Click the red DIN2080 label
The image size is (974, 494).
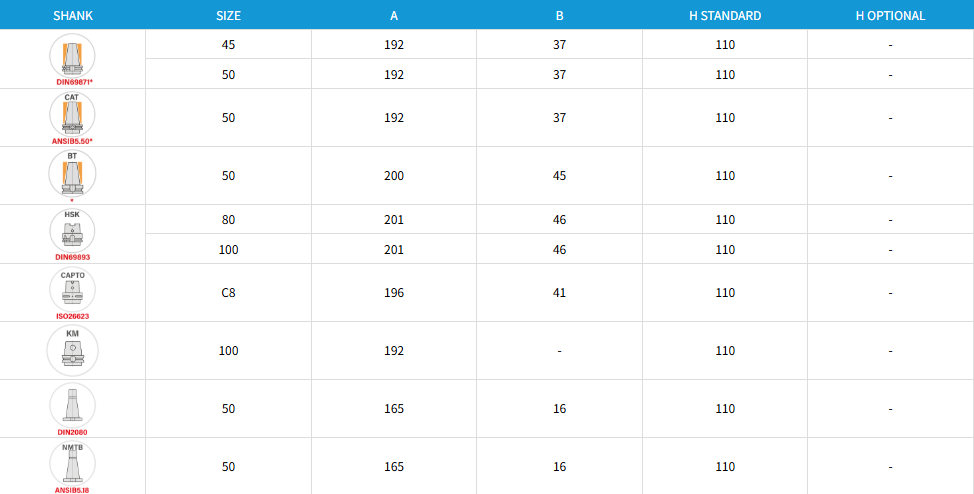(x=73, y=432)
